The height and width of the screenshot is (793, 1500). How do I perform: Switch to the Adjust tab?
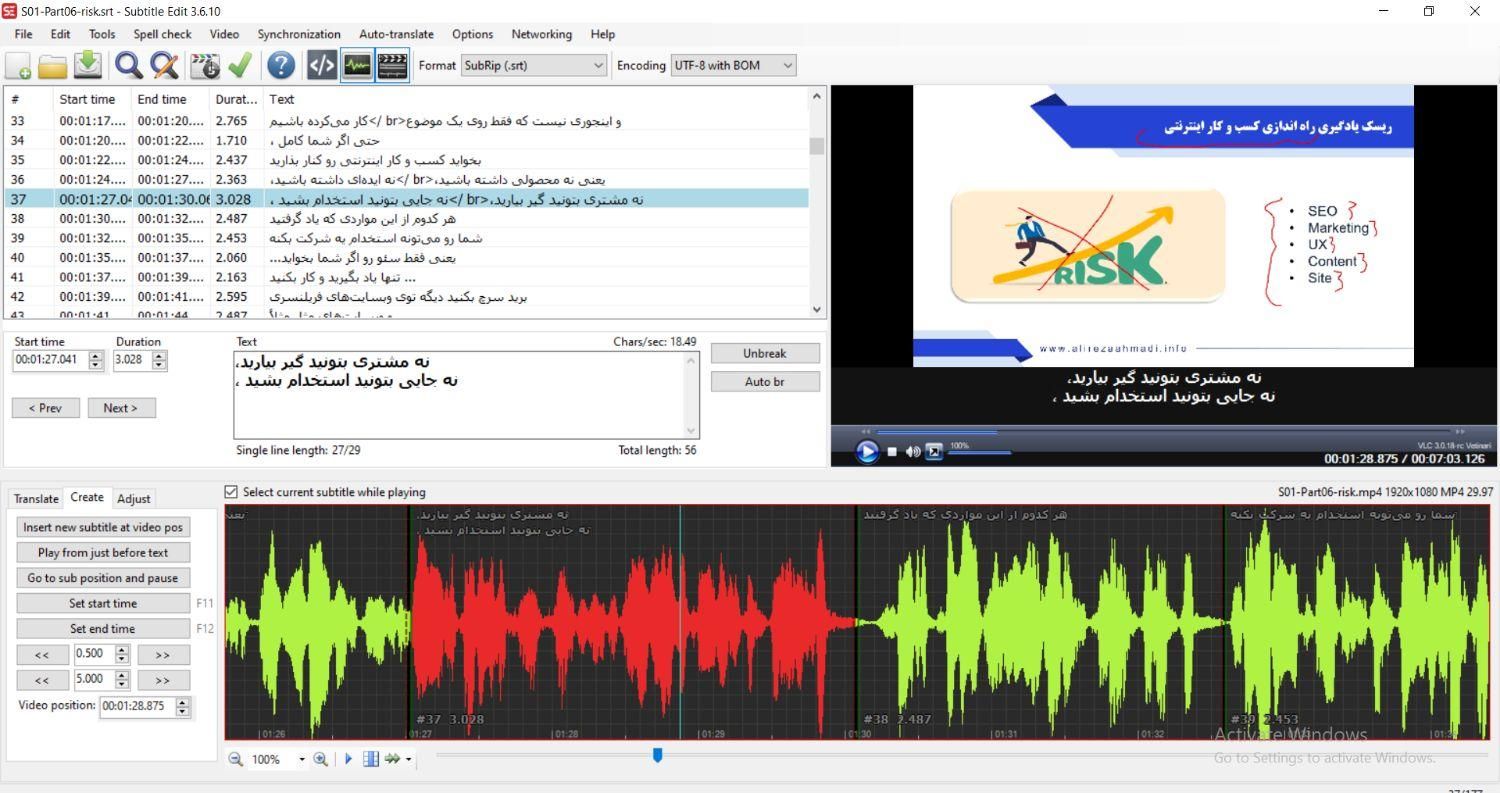coord(134,498)
